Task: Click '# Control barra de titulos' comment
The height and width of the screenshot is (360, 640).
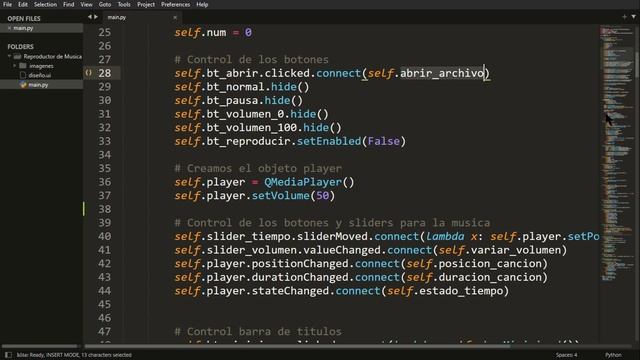Action: [x=258, y=331]
